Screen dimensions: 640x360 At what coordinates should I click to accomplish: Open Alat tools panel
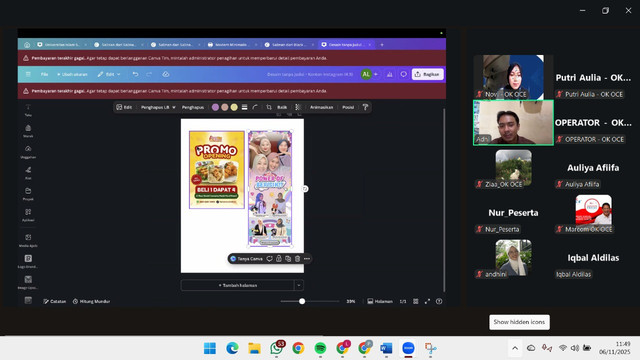[x=28, y=173]
